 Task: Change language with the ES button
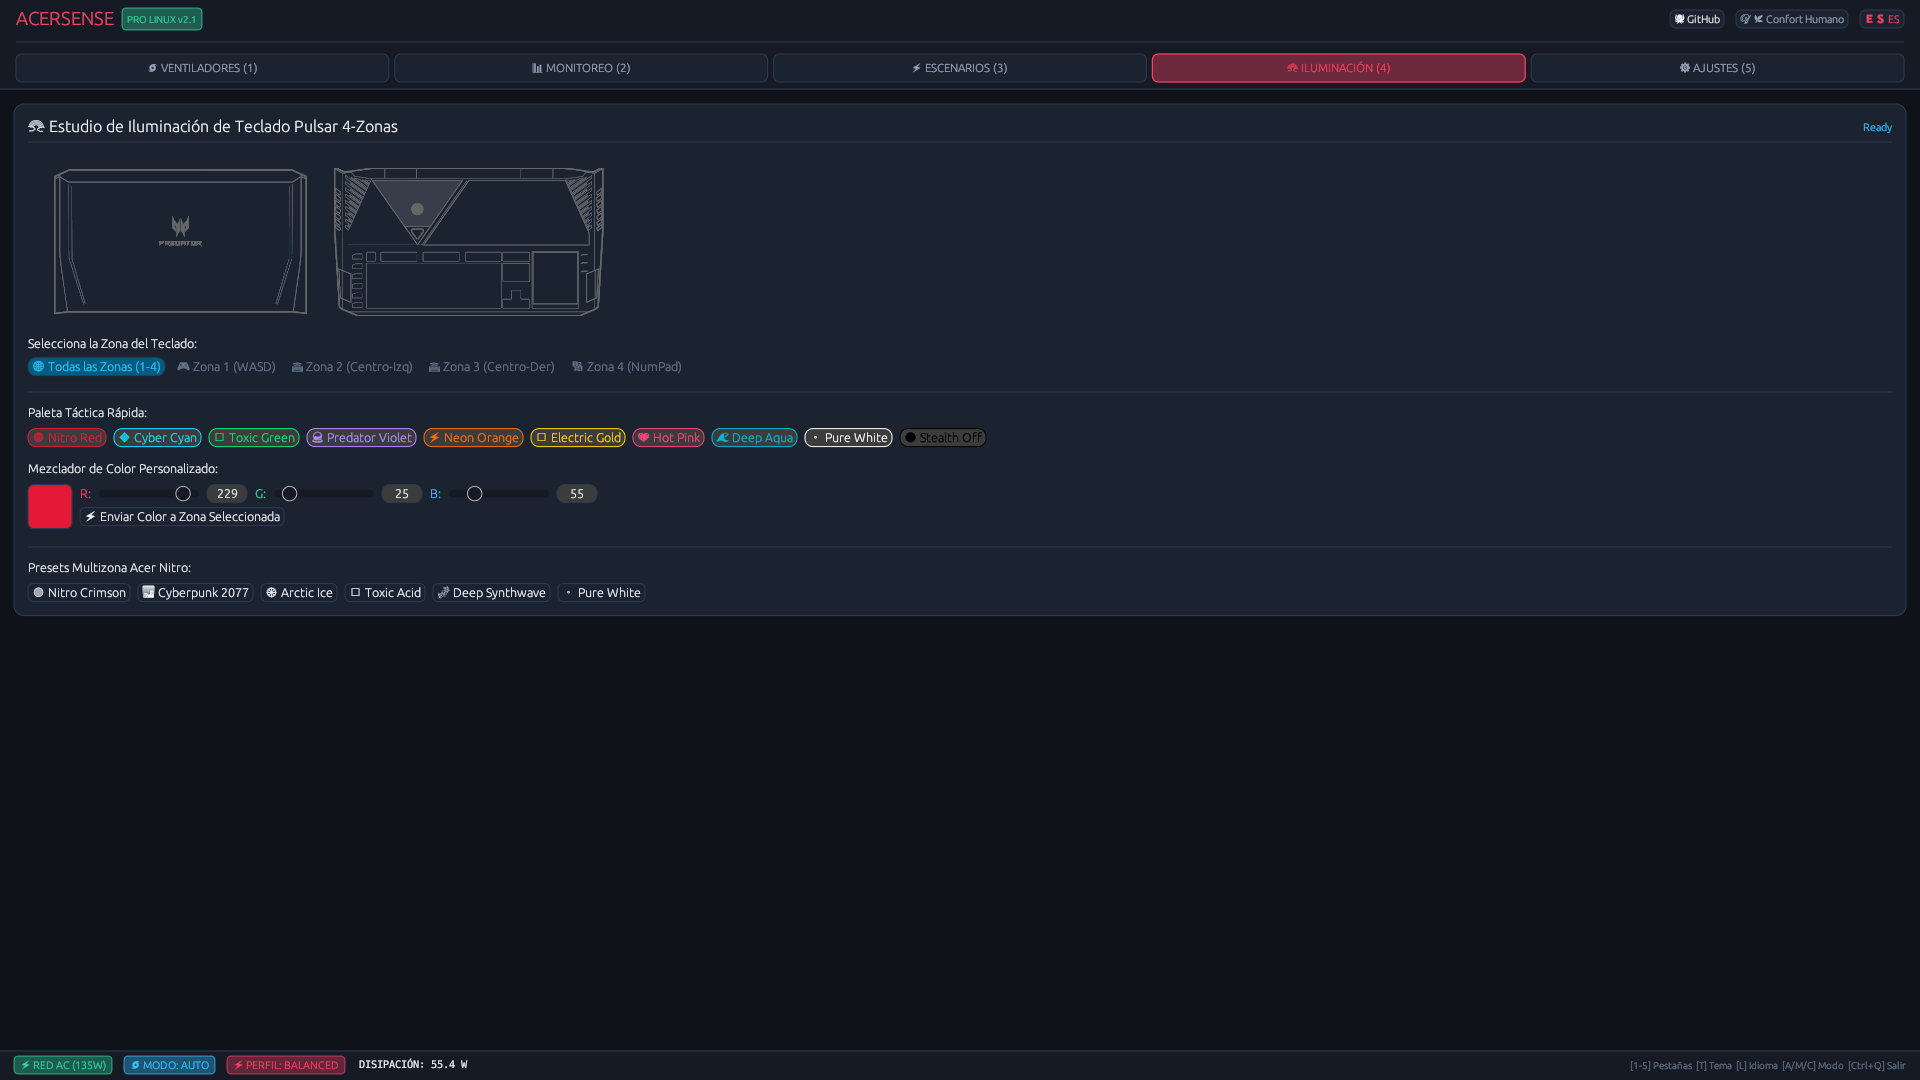[x=1882, y=19]
